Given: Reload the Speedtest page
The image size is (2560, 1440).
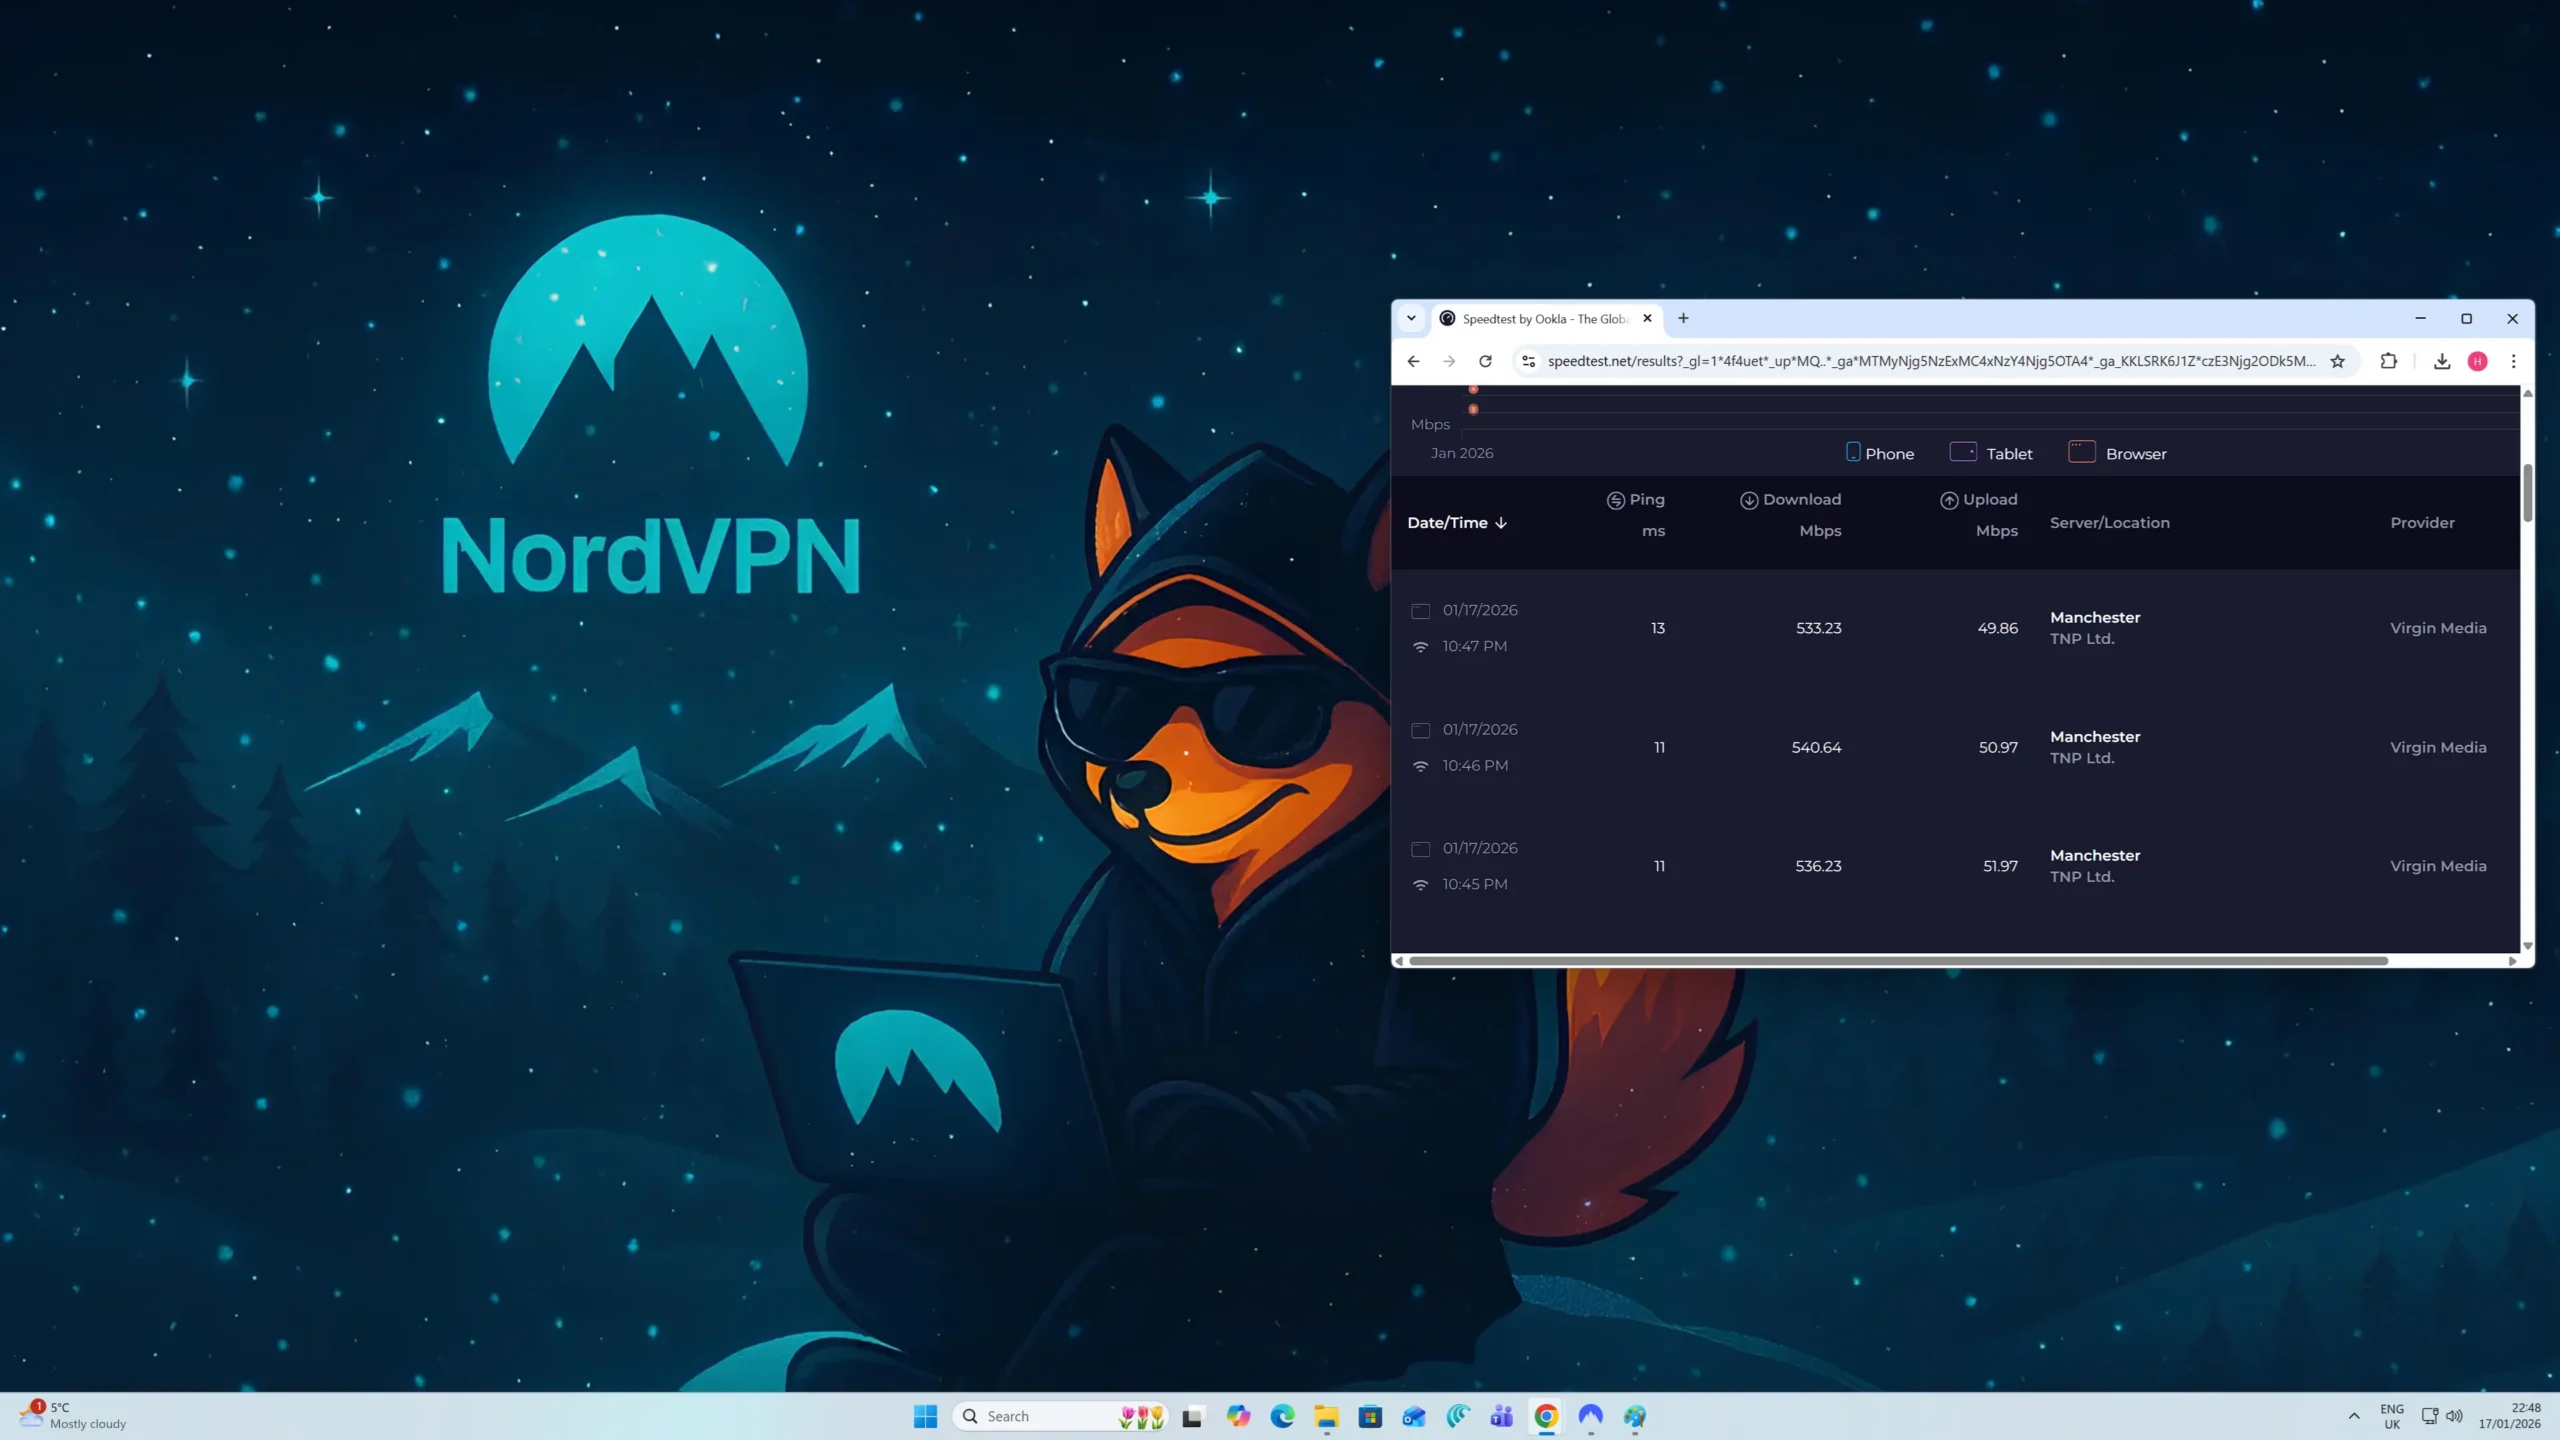Looking at the screenshot, I should (x=1485, y=361).
